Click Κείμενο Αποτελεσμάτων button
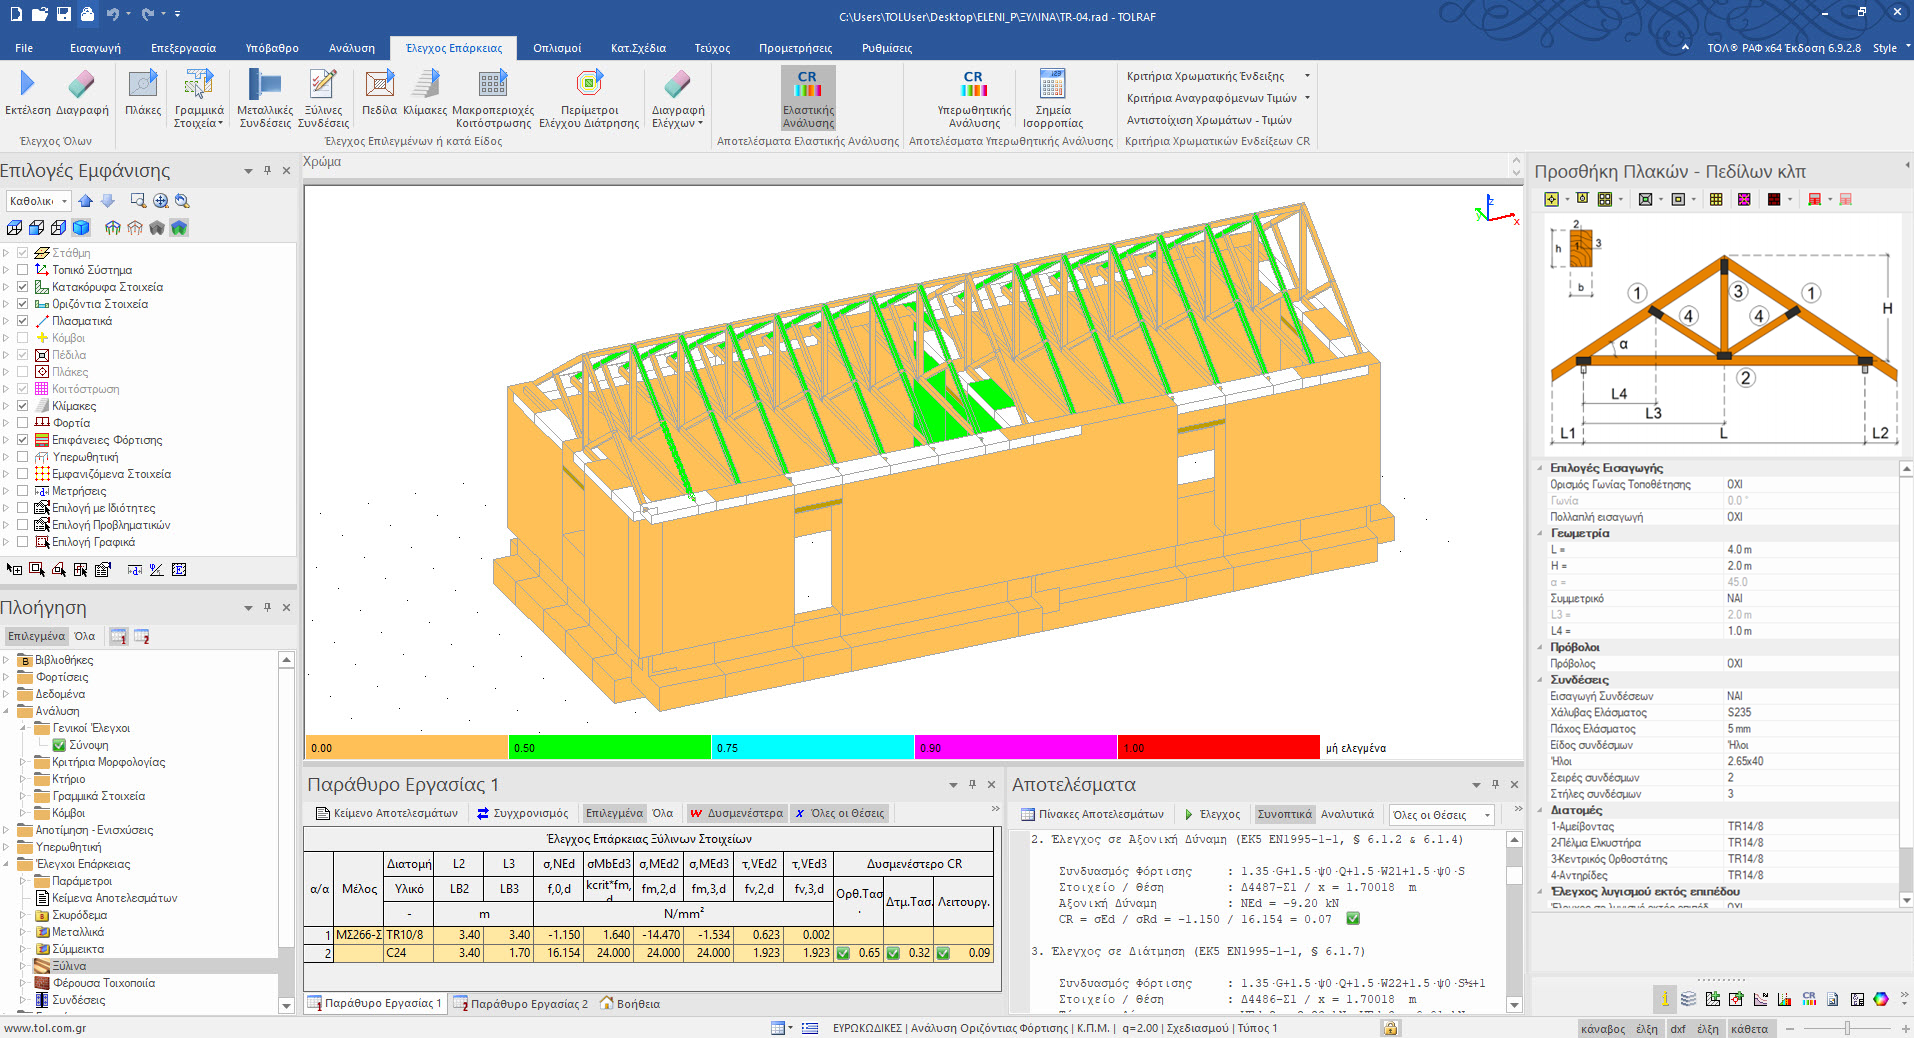Viewport: 1914px width, 1038px height. tap(387, 813)
